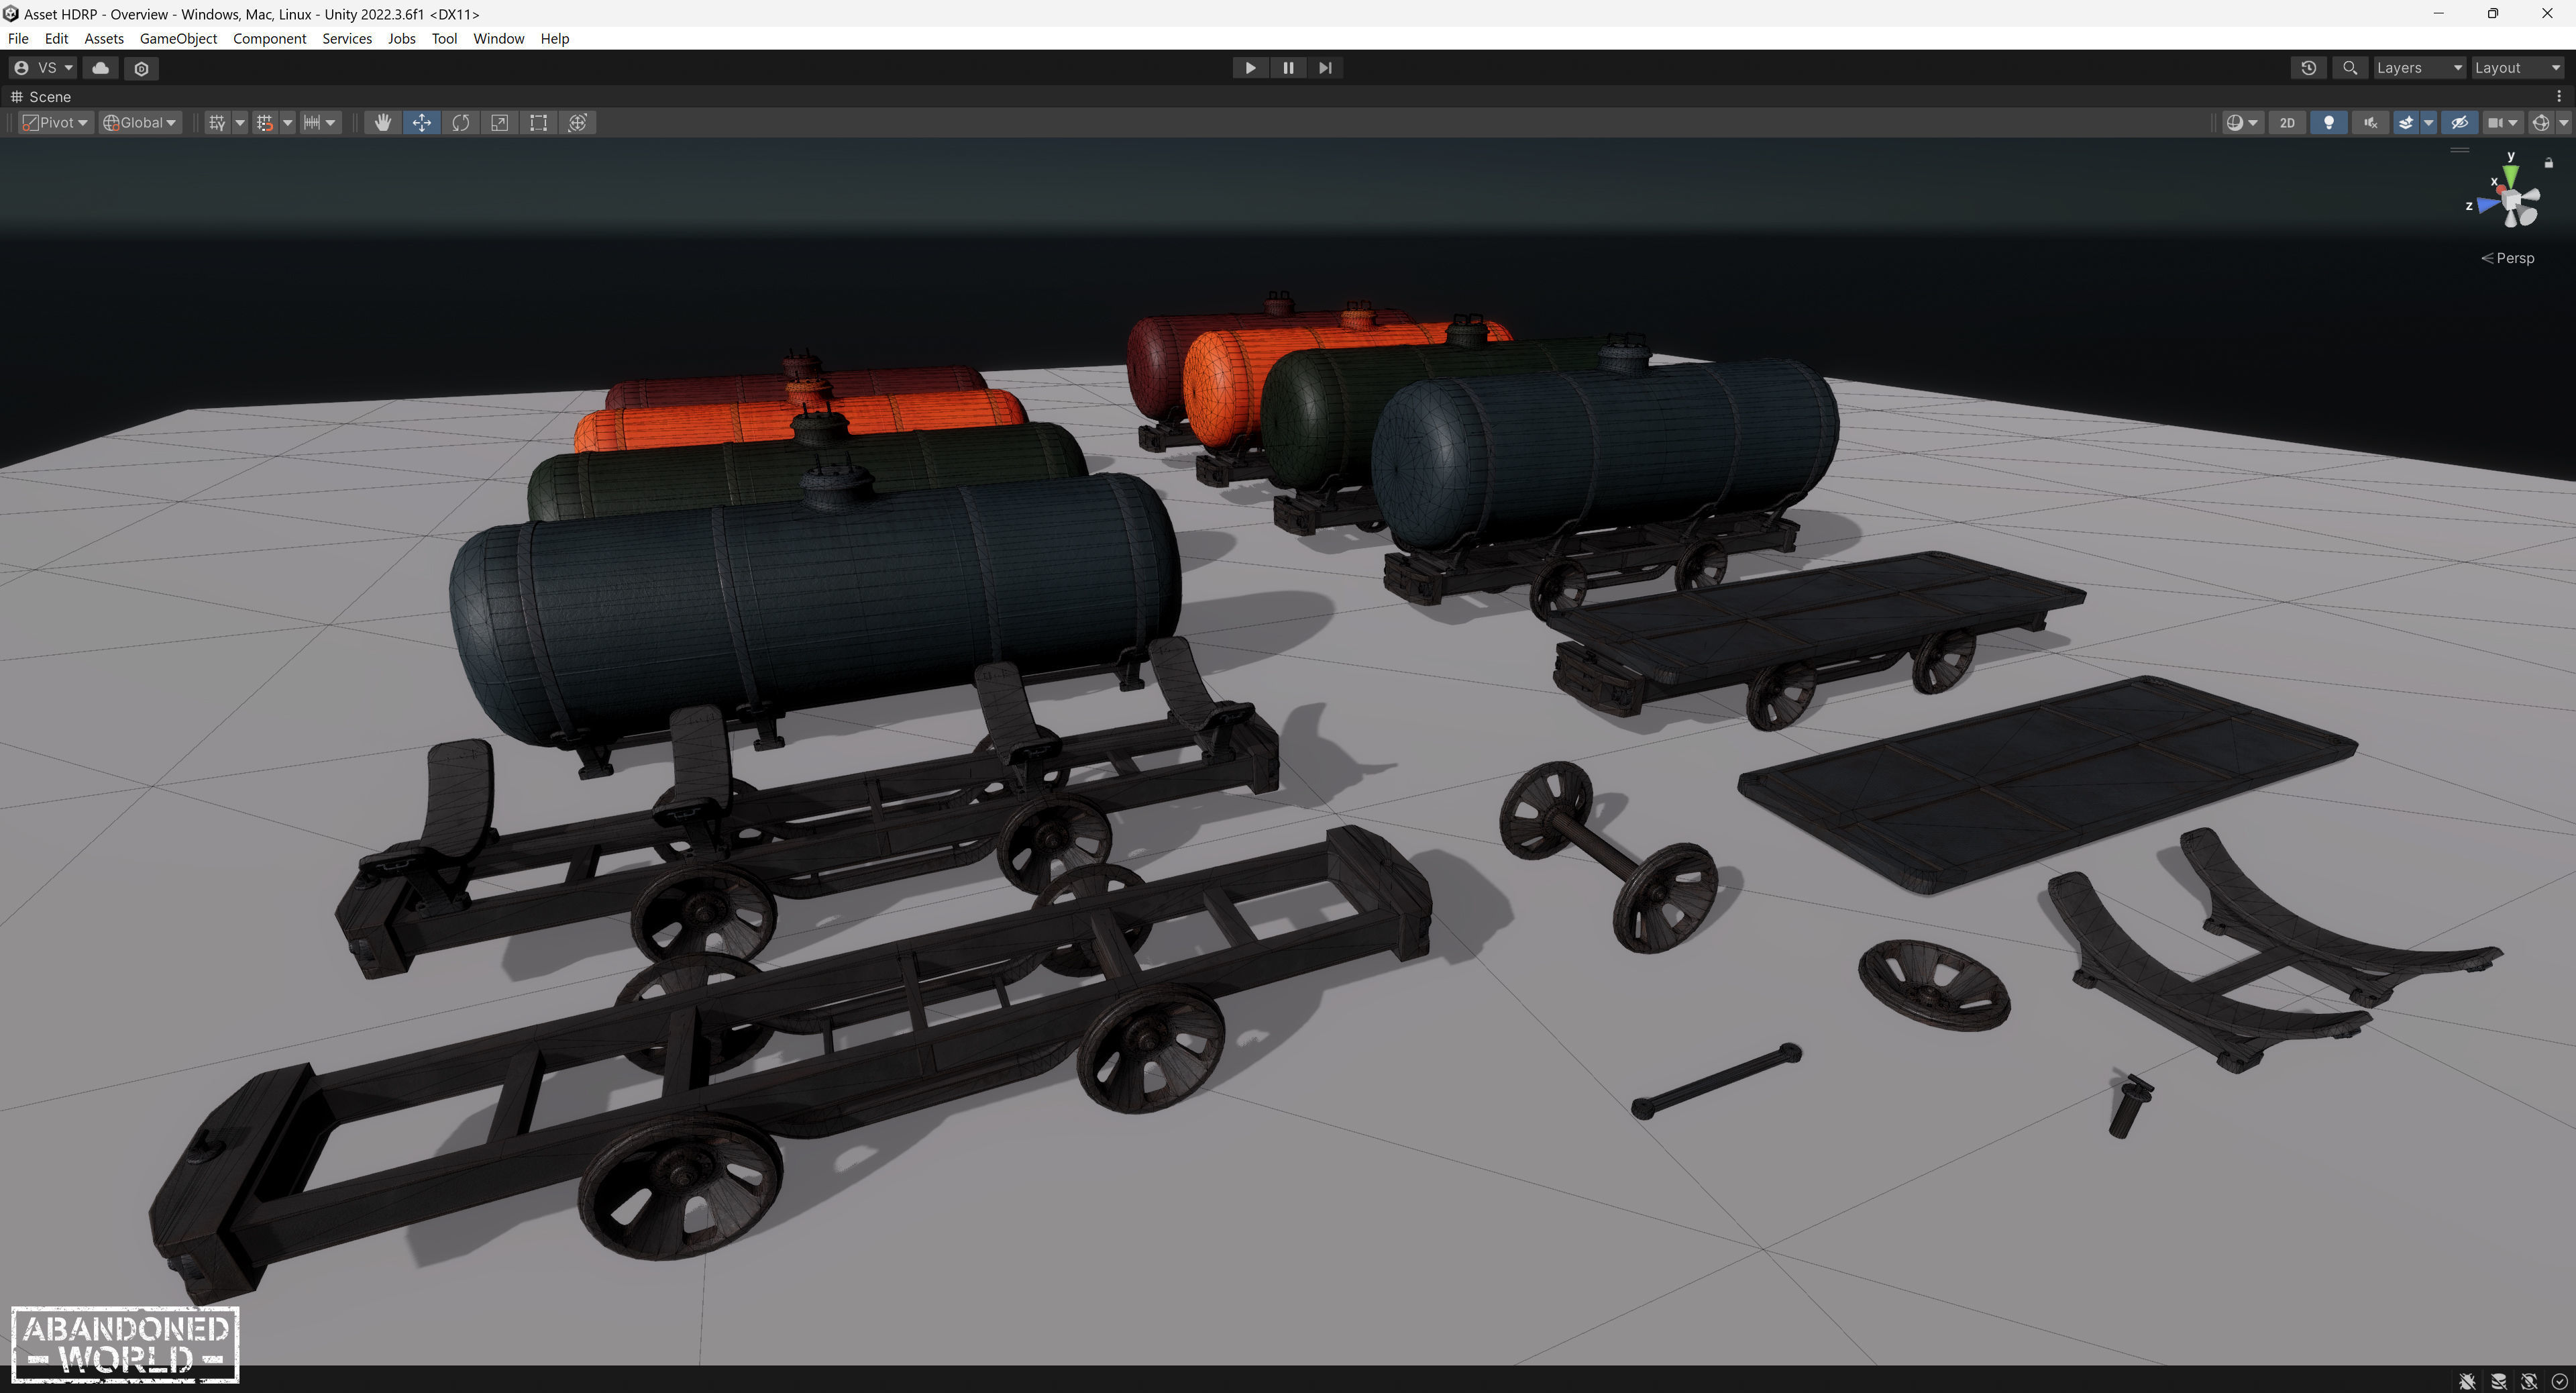Image resolution: width=2576 pixels, height=1393 pixels.
Task: Click the Pause button
Action: click(x=1287, y=68)
